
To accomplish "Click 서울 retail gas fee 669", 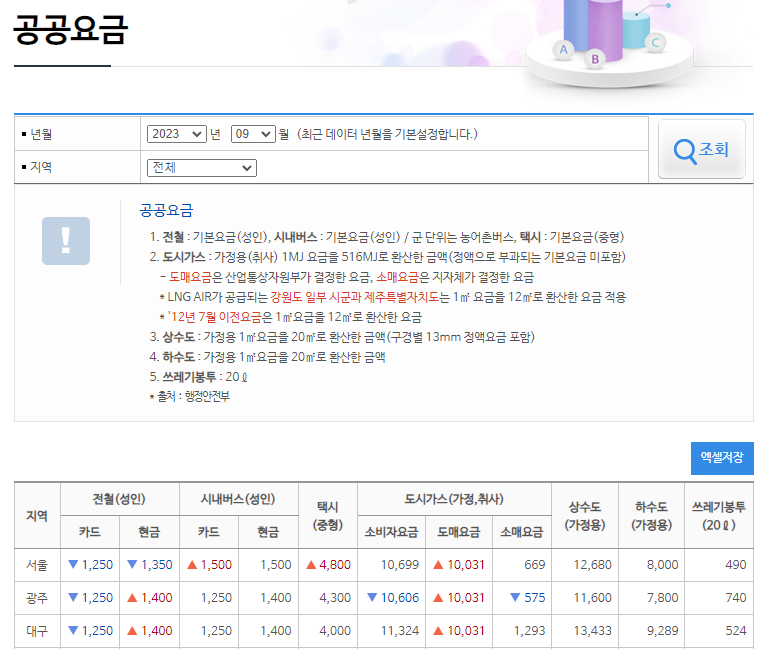I will [x=534, y=565].
